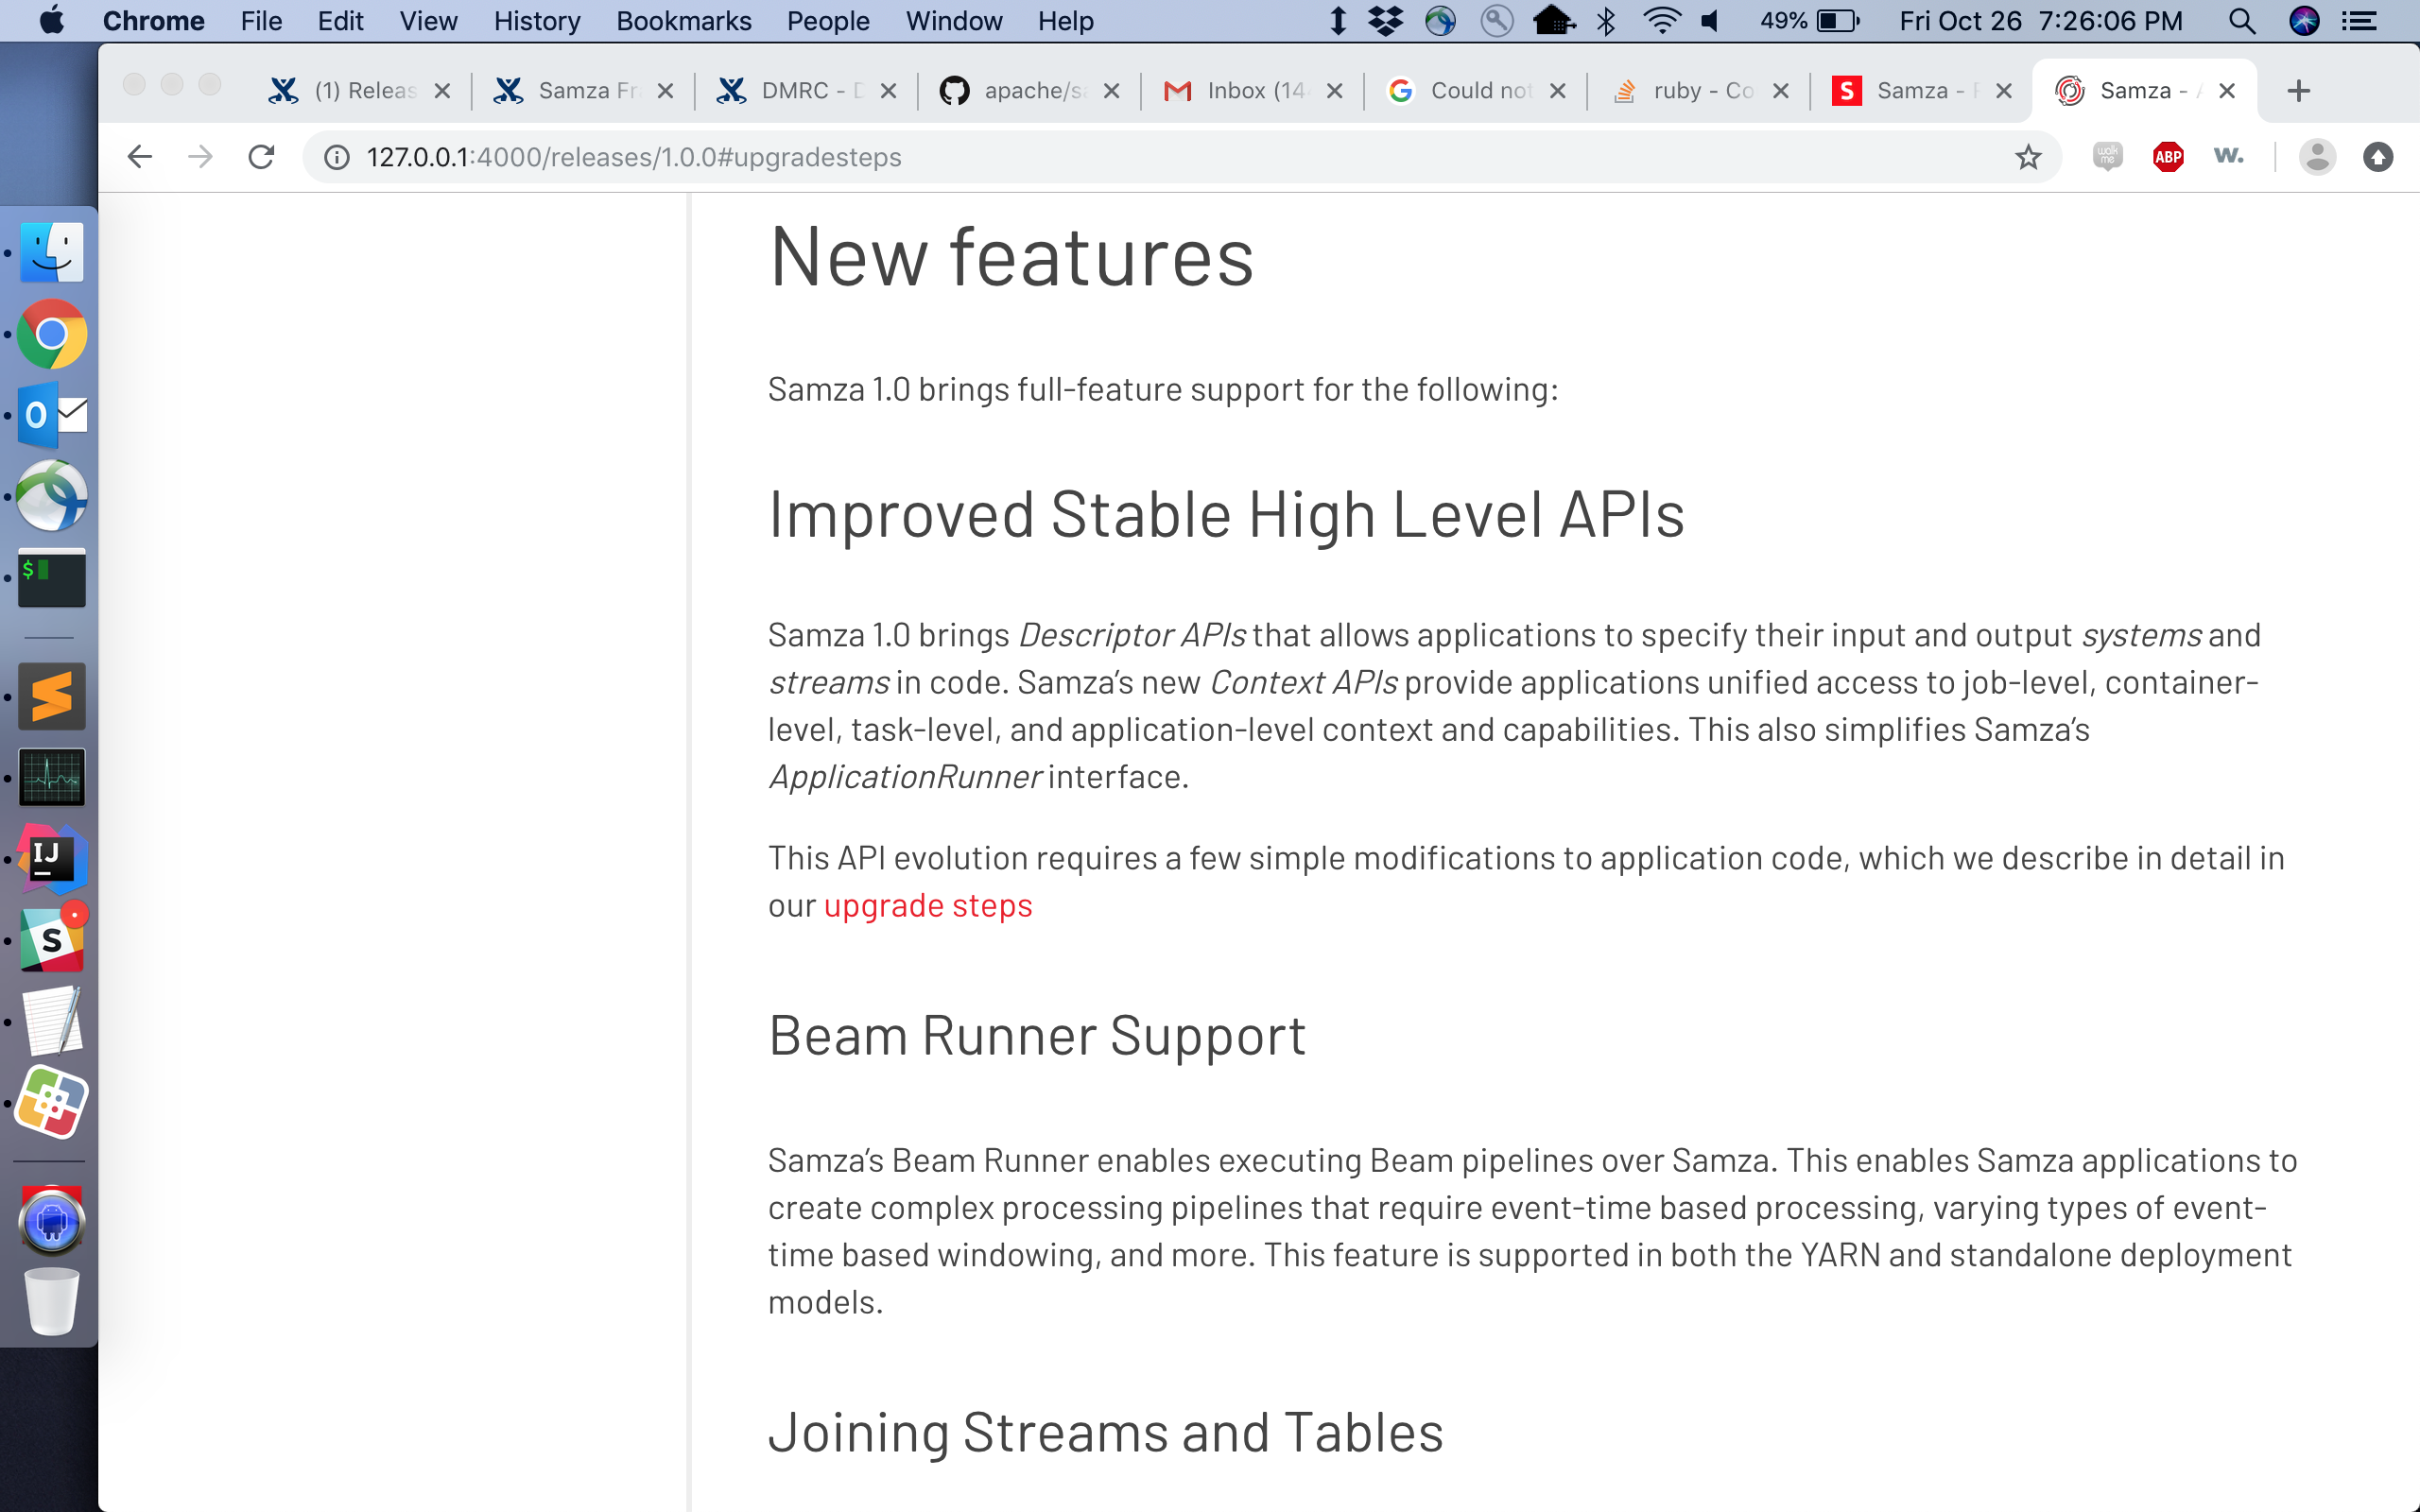View site information icon in the address bar
The image size is (2420, 1512).
[337, 157]
